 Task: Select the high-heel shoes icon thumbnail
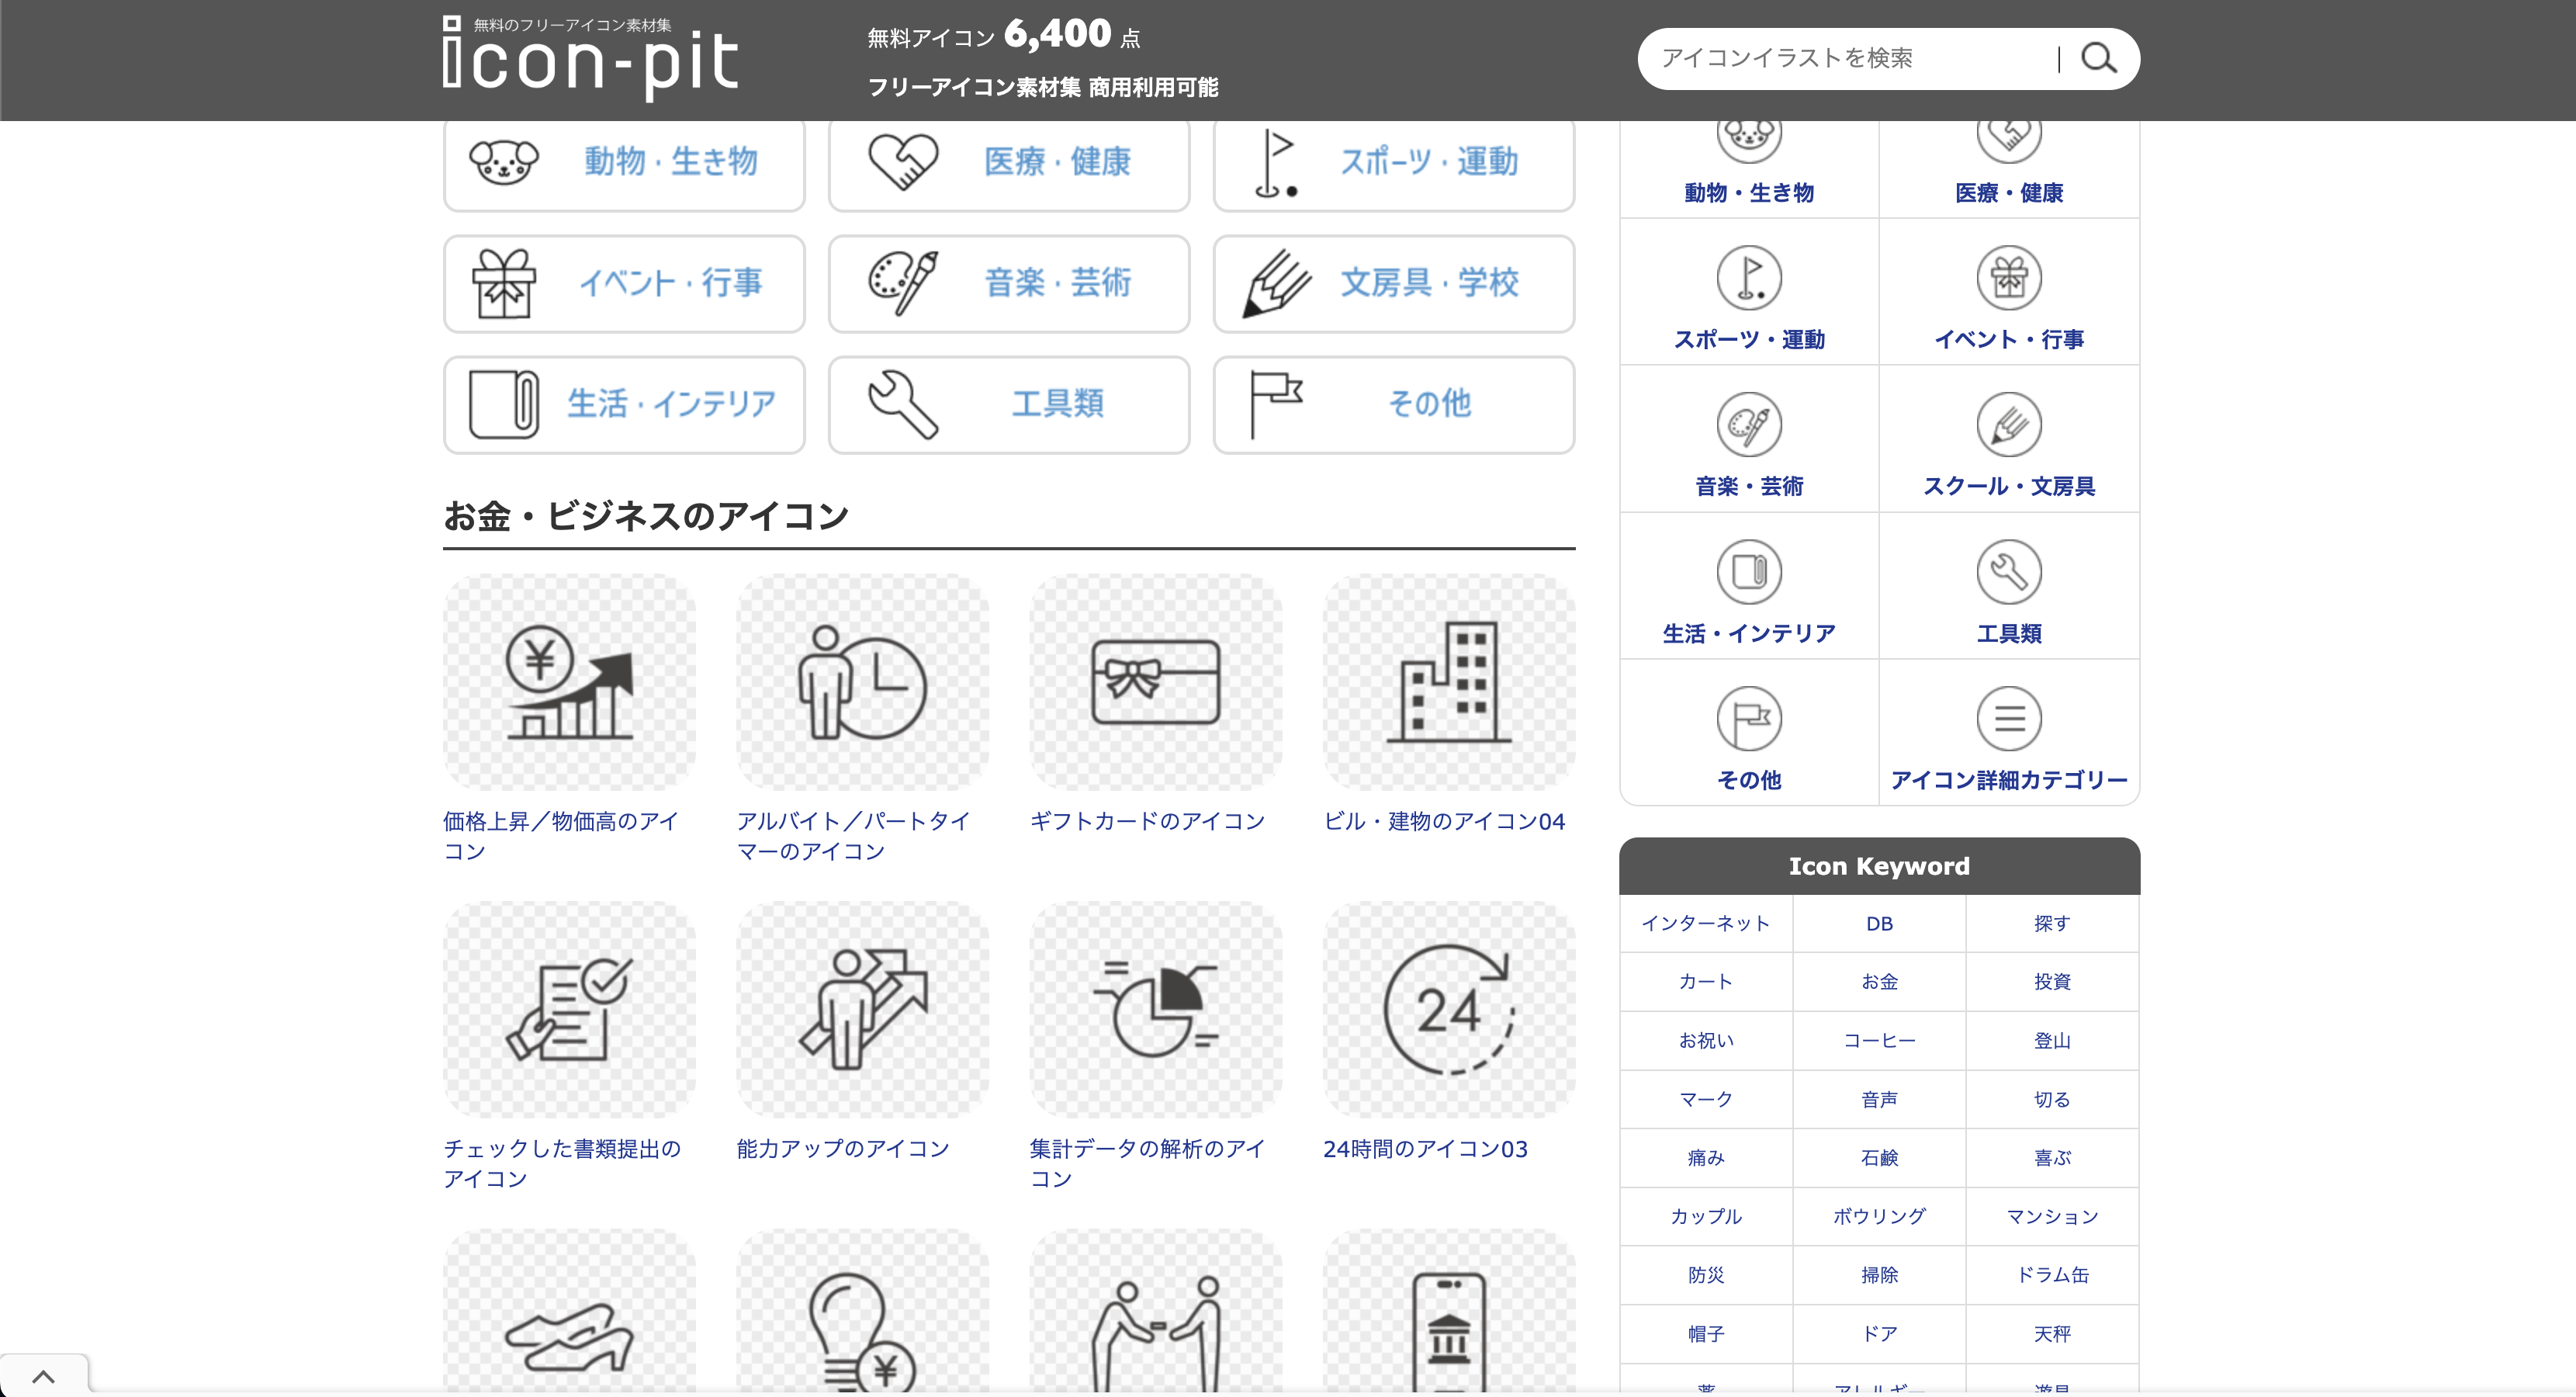(x=569, y=1312)
